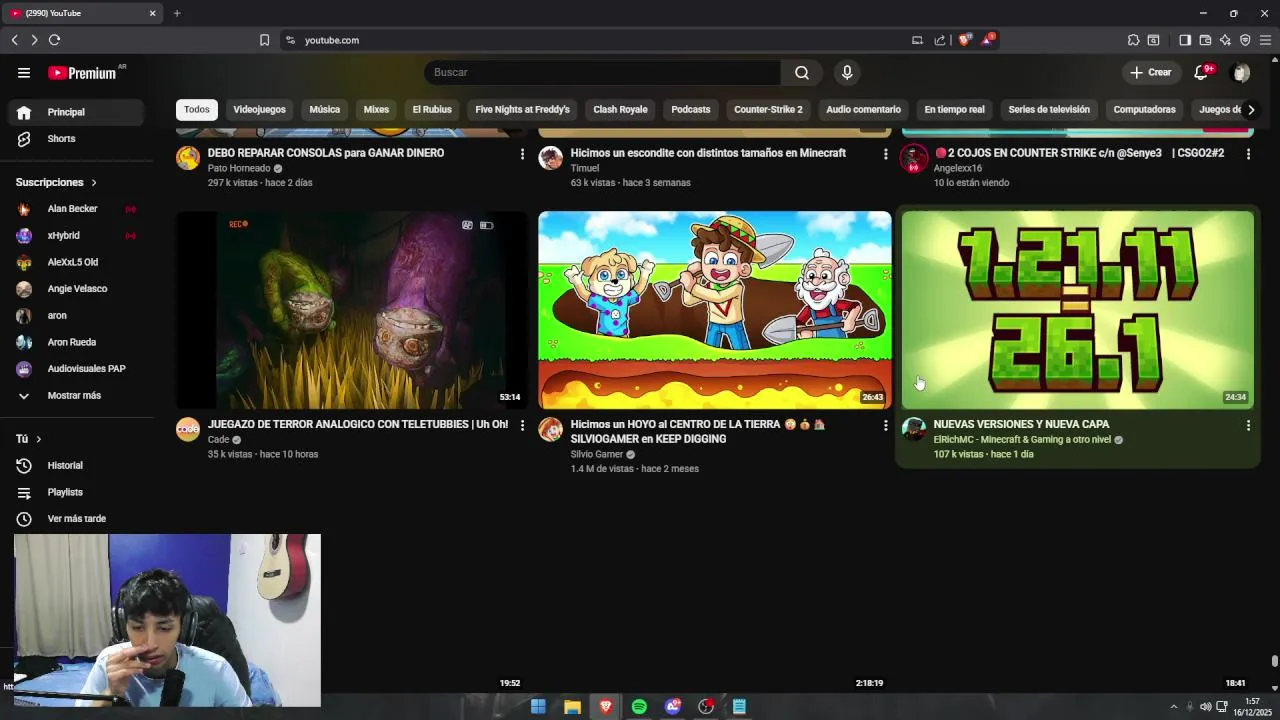
Task: Open the Crear dropdown button
Action: pos(1151,72)
